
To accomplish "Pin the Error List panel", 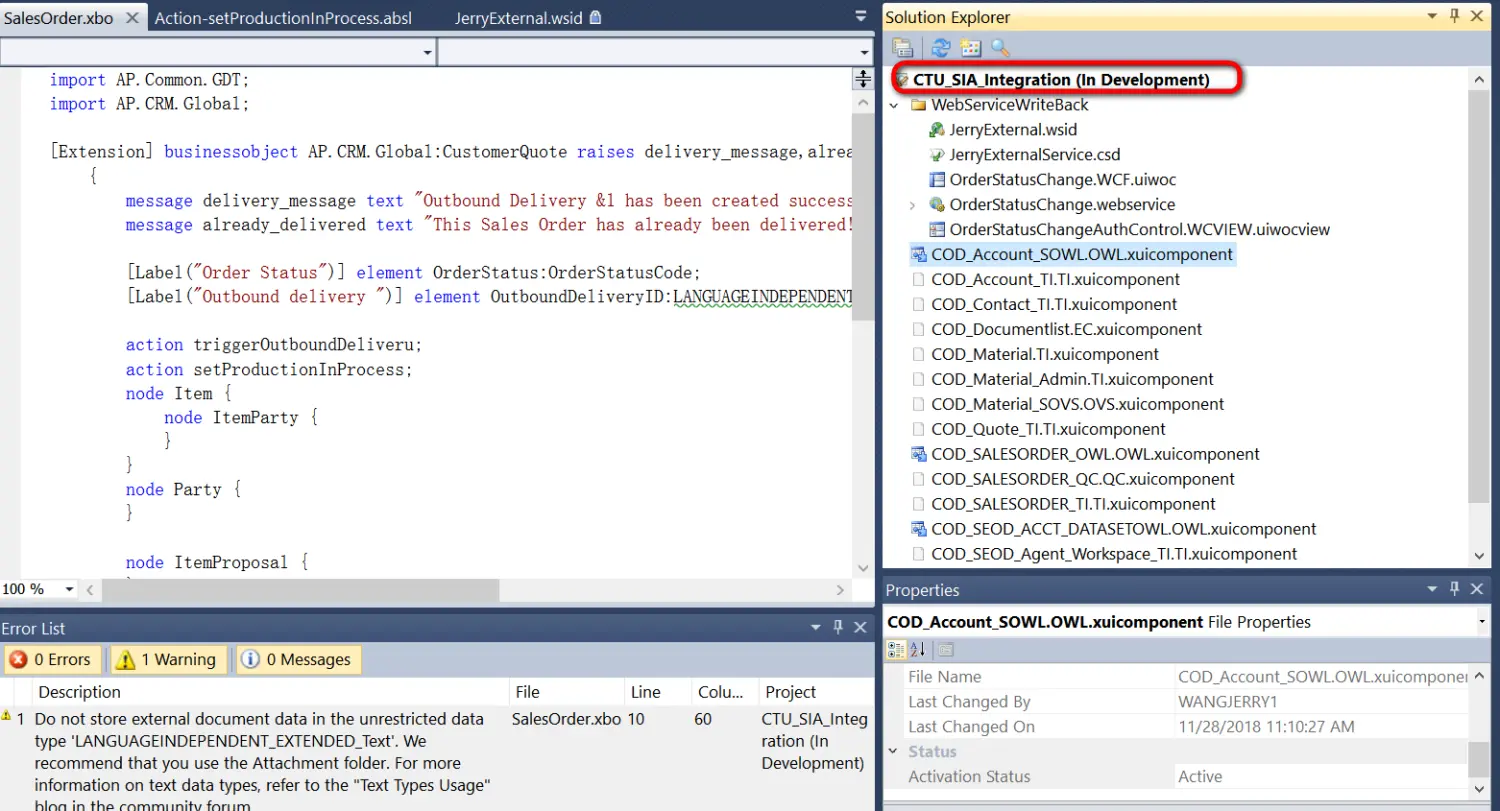I will (838, 627).
